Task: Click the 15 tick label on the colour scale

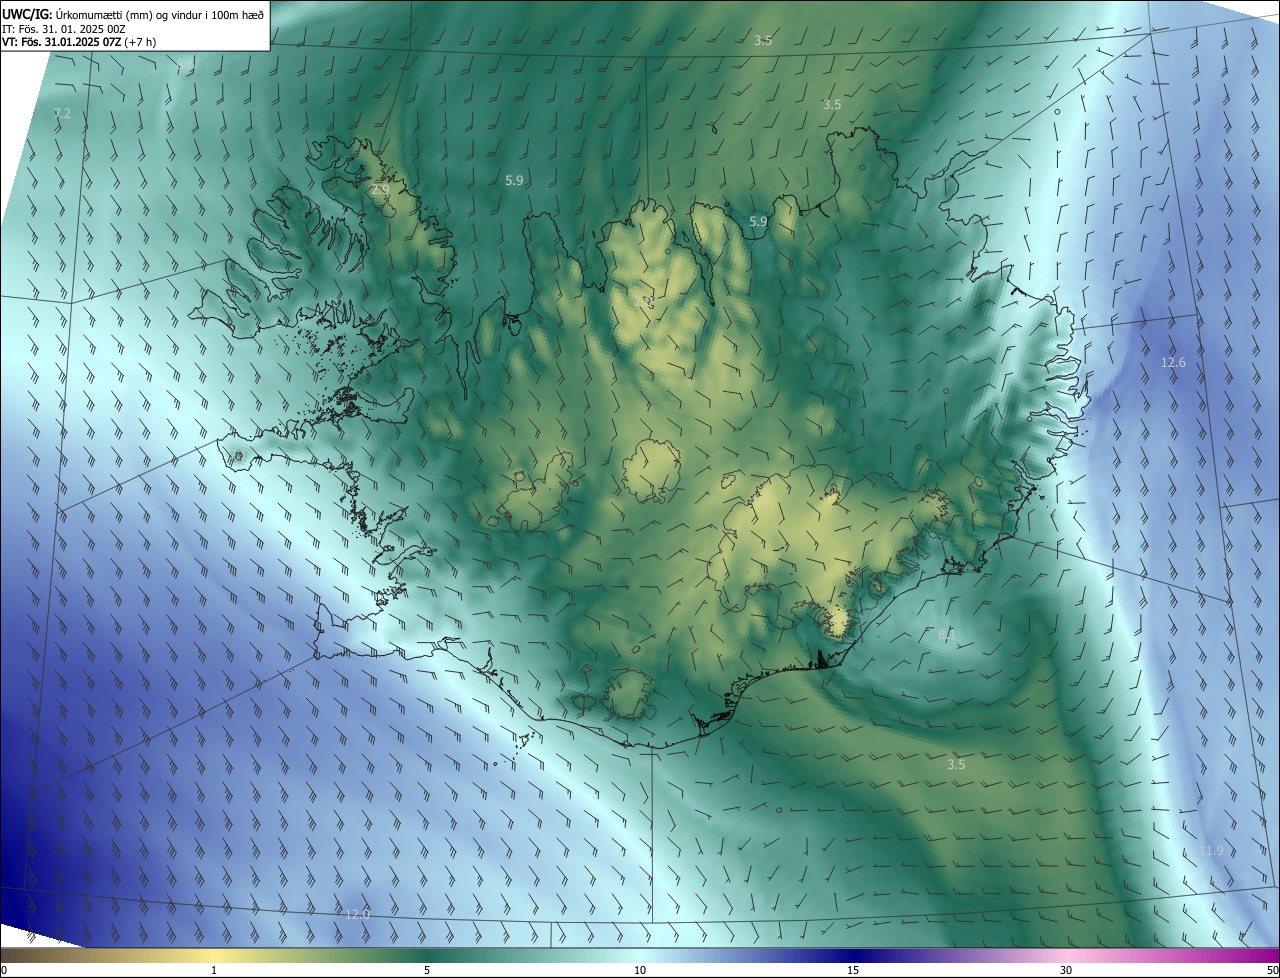Action: click(x=853, y=970)
